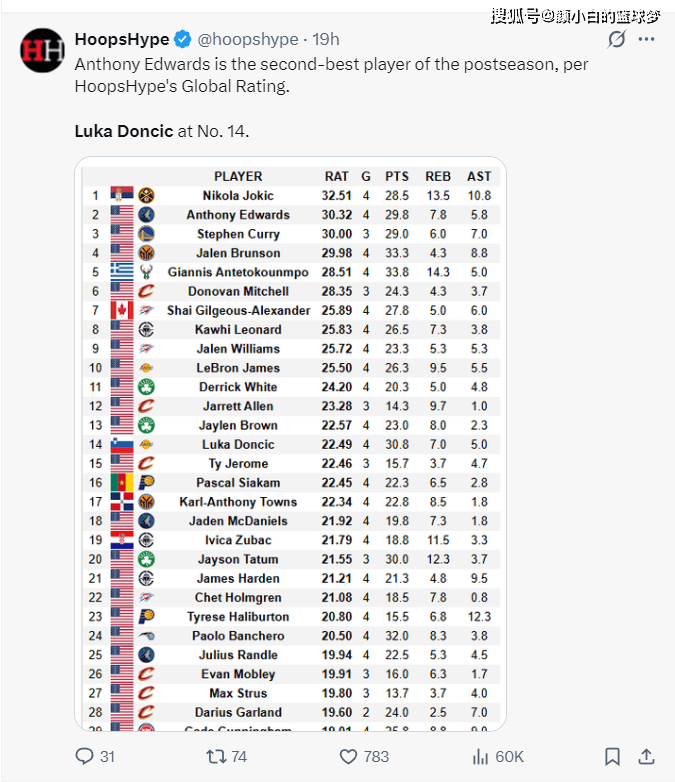This screenshot has width=675, height=782.
Task: Click the PTS column header
Action: pos(397,177)
